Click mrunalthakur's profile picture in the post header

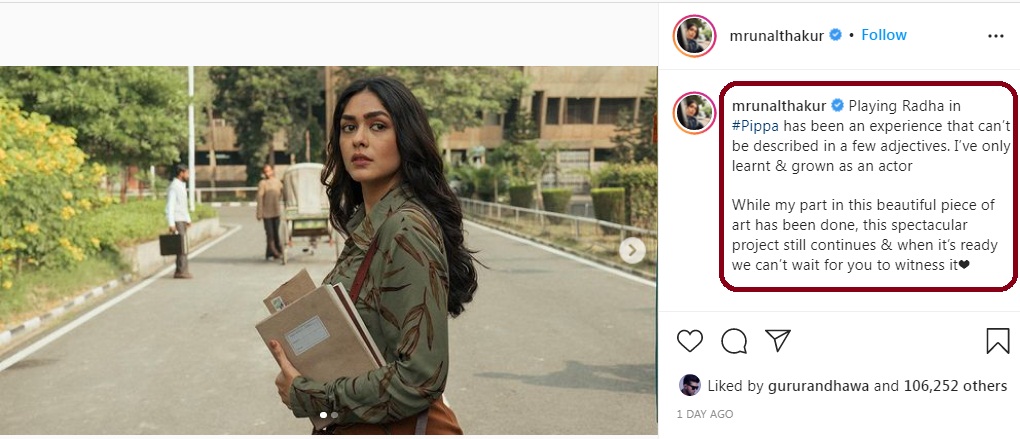[x=694, y=36]
